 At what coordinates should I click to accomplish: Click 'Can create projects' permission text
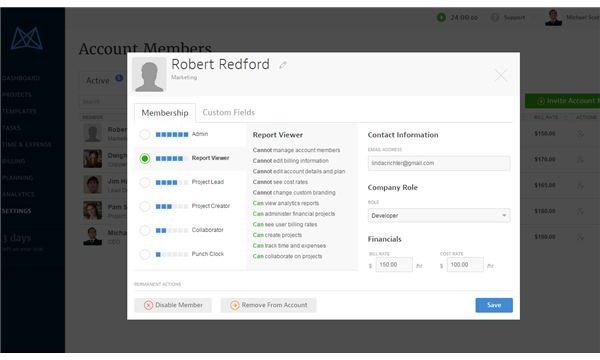(x=277, y=235)
